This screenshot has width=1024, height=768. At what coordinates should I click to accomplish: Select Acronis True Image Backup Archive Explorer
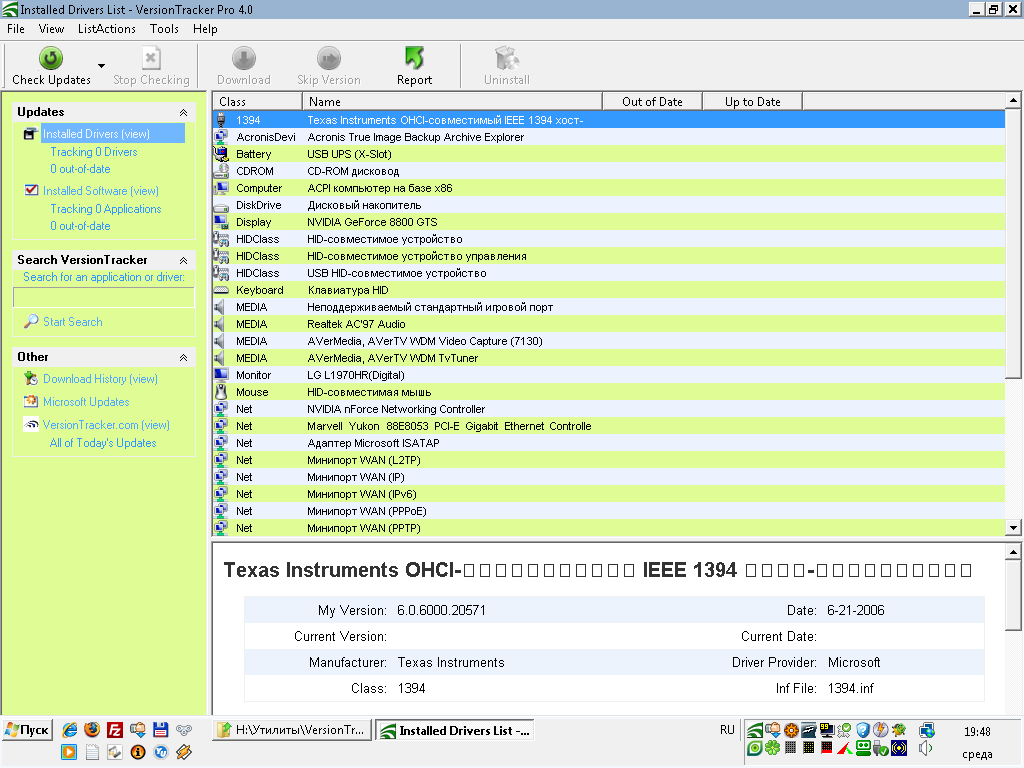[609, 137]
